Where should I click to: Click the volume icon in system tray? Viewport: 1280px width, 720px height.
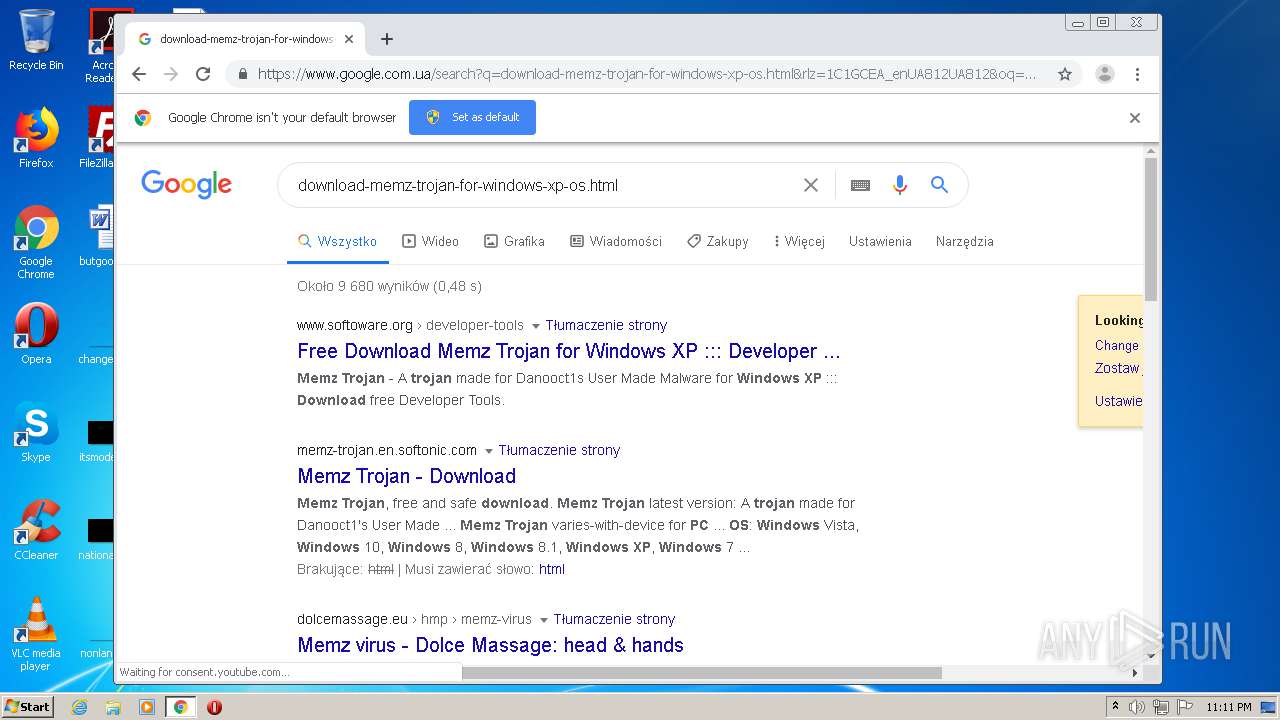click(x=1137, y=707)
